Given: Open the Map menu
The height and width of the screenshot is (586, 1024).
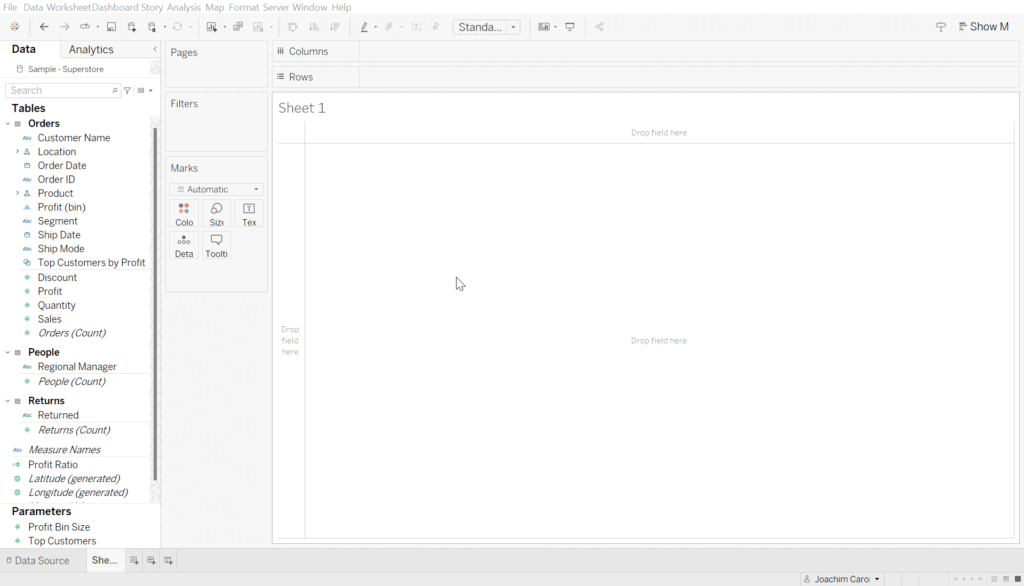Looking at the screenshot, I should coord(214,7).
